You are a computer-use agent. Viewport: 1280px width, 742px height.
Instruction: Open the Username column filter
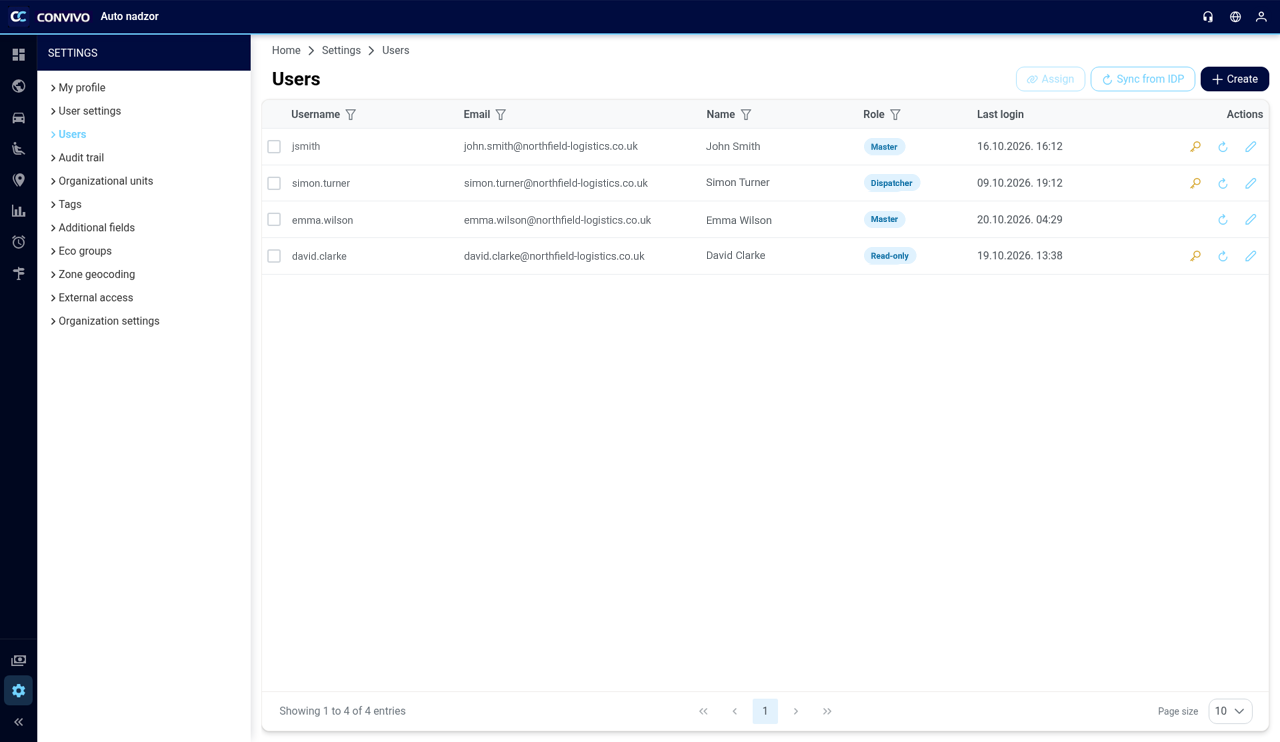click(x=351, y=115)
